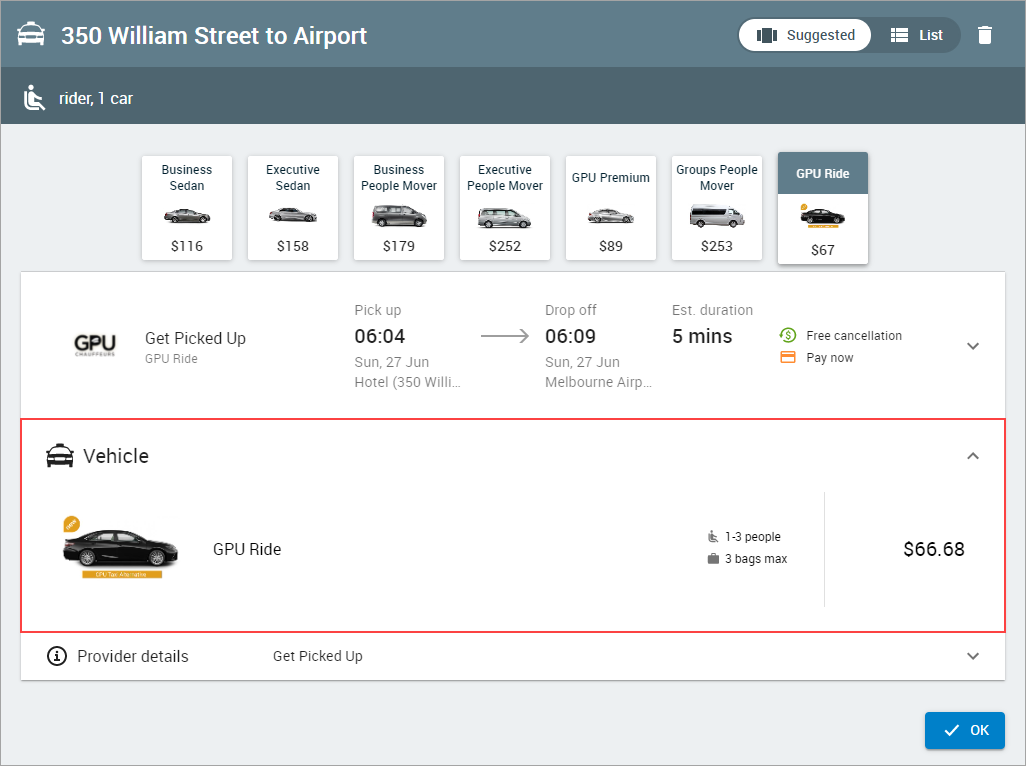1026x766 pixels.
Task: Click the $66.68 price
Action: [x=934, y=549]
